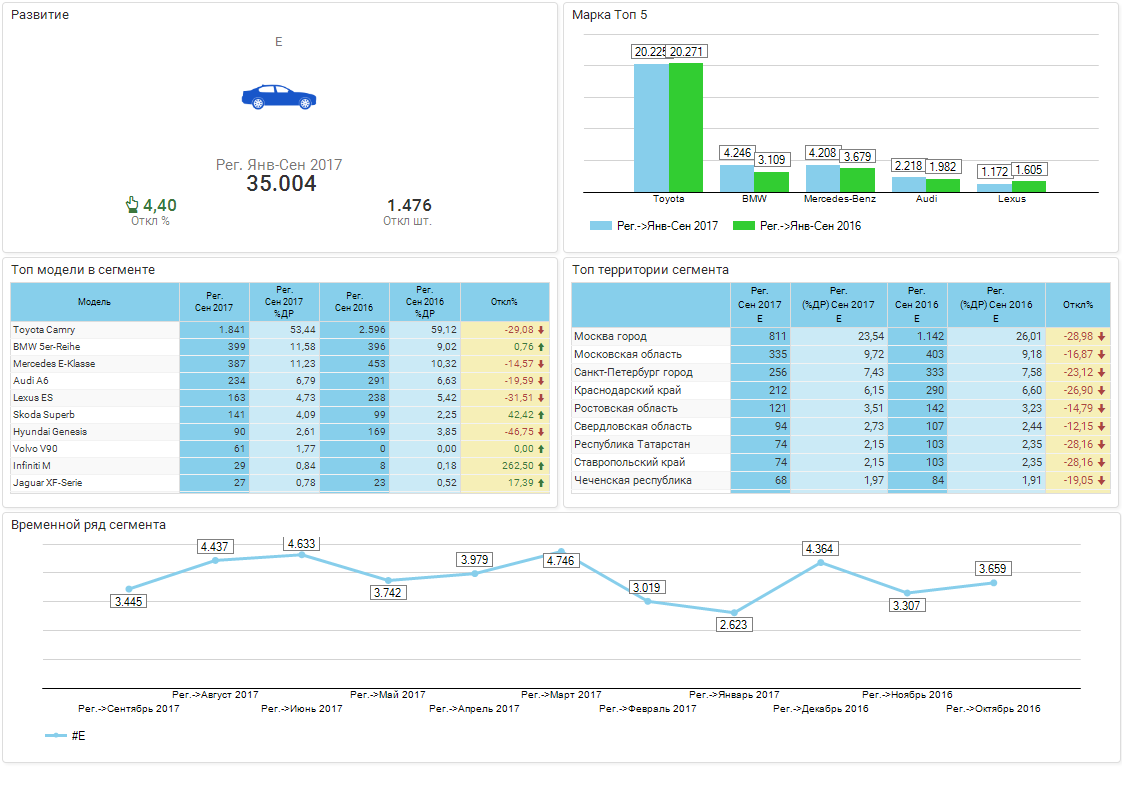Sort by the Модель column header

click(94, 302)
